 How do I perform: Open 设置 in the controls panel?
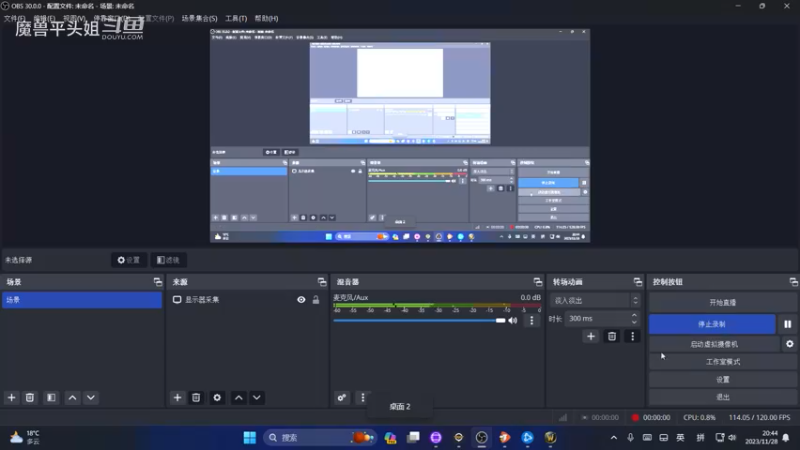coord(722,380)
